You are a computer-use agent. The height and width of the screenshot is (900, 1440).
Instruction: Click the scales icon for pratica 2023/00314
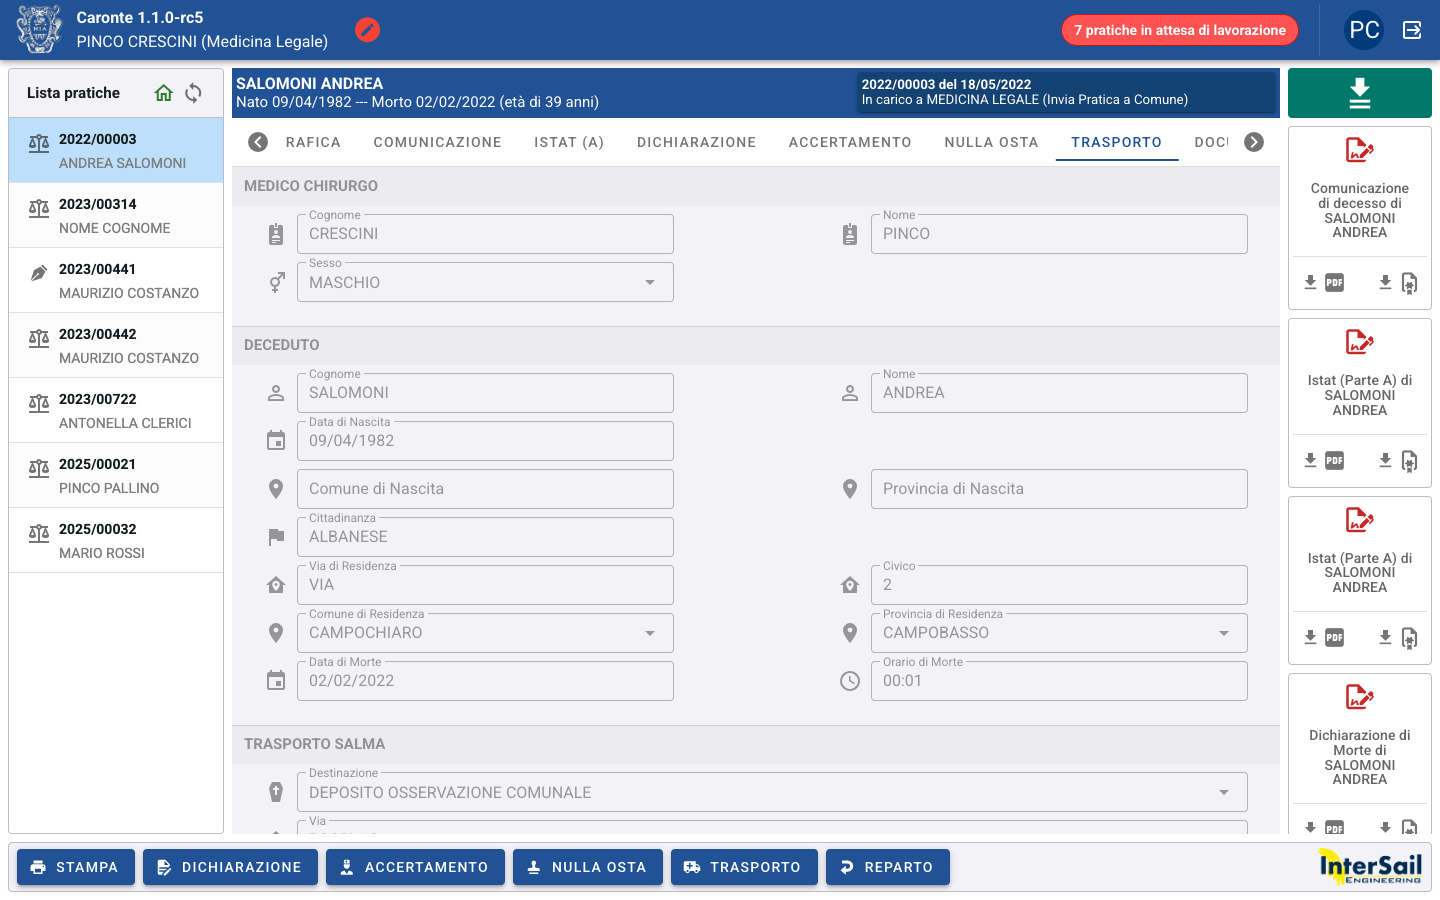tap(39, 208)
